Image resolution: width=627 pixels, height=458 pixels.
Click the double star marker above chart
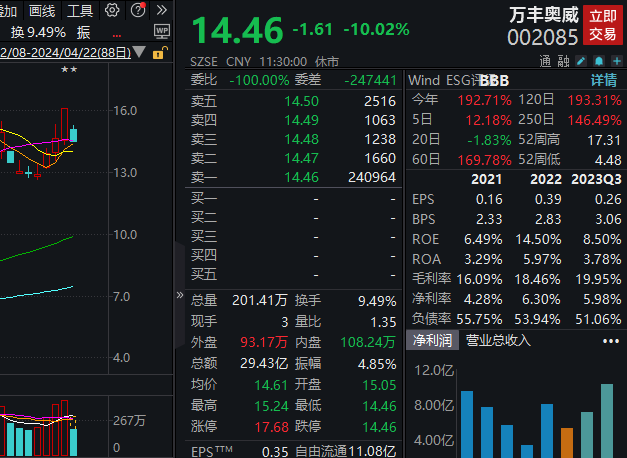click(69, 70)
